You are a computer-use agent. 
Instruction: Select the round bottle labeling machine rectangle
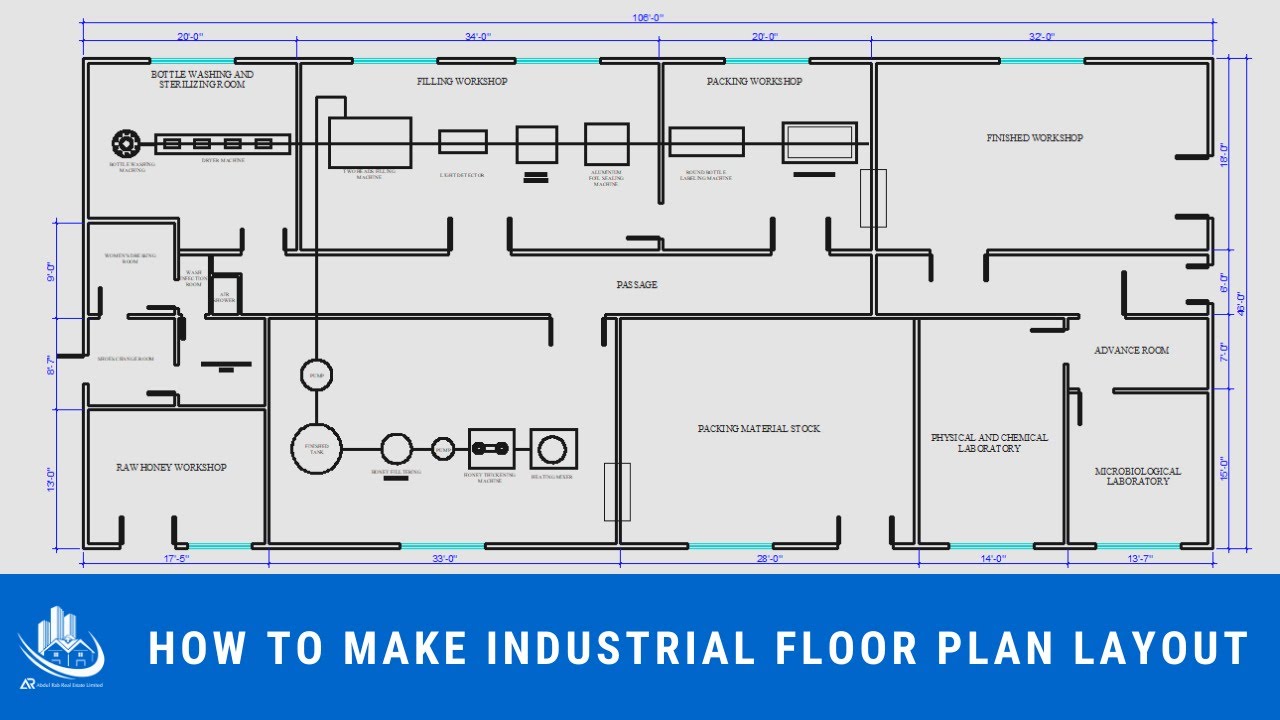click(707, 142)
